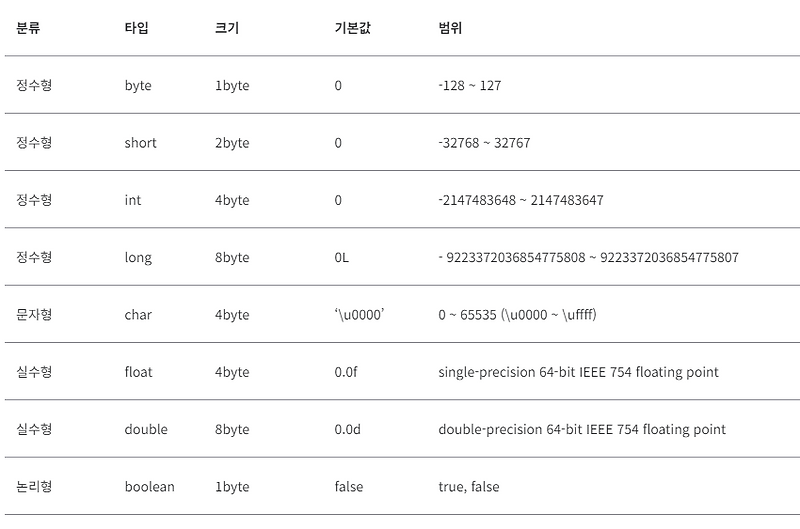This screenshot has height=529, width=800.
Task: Select the long type cell
Action: [138, 258]
